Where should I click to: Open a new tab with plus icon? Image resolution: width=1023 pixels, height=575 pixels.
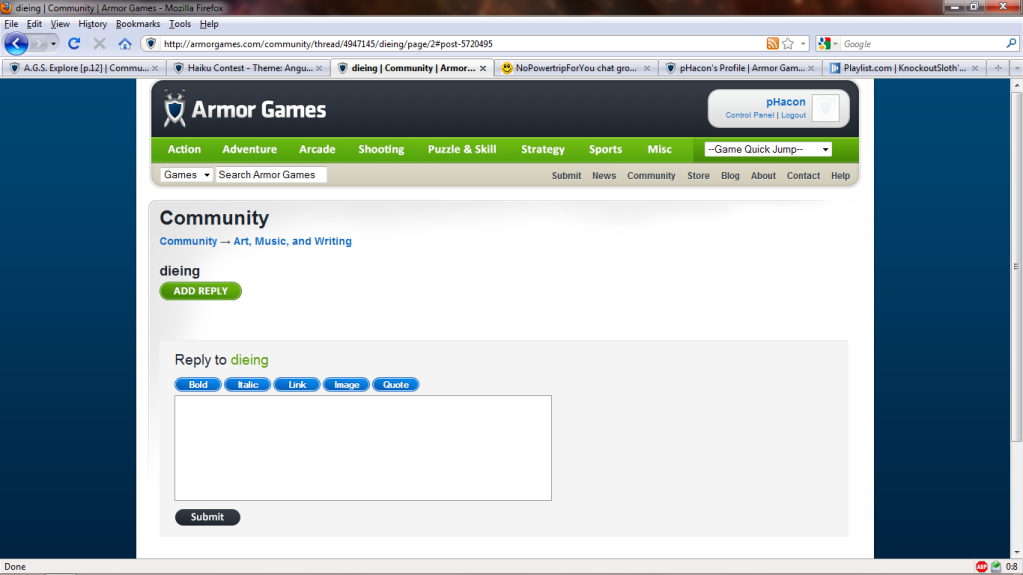[x=998, y=68]
